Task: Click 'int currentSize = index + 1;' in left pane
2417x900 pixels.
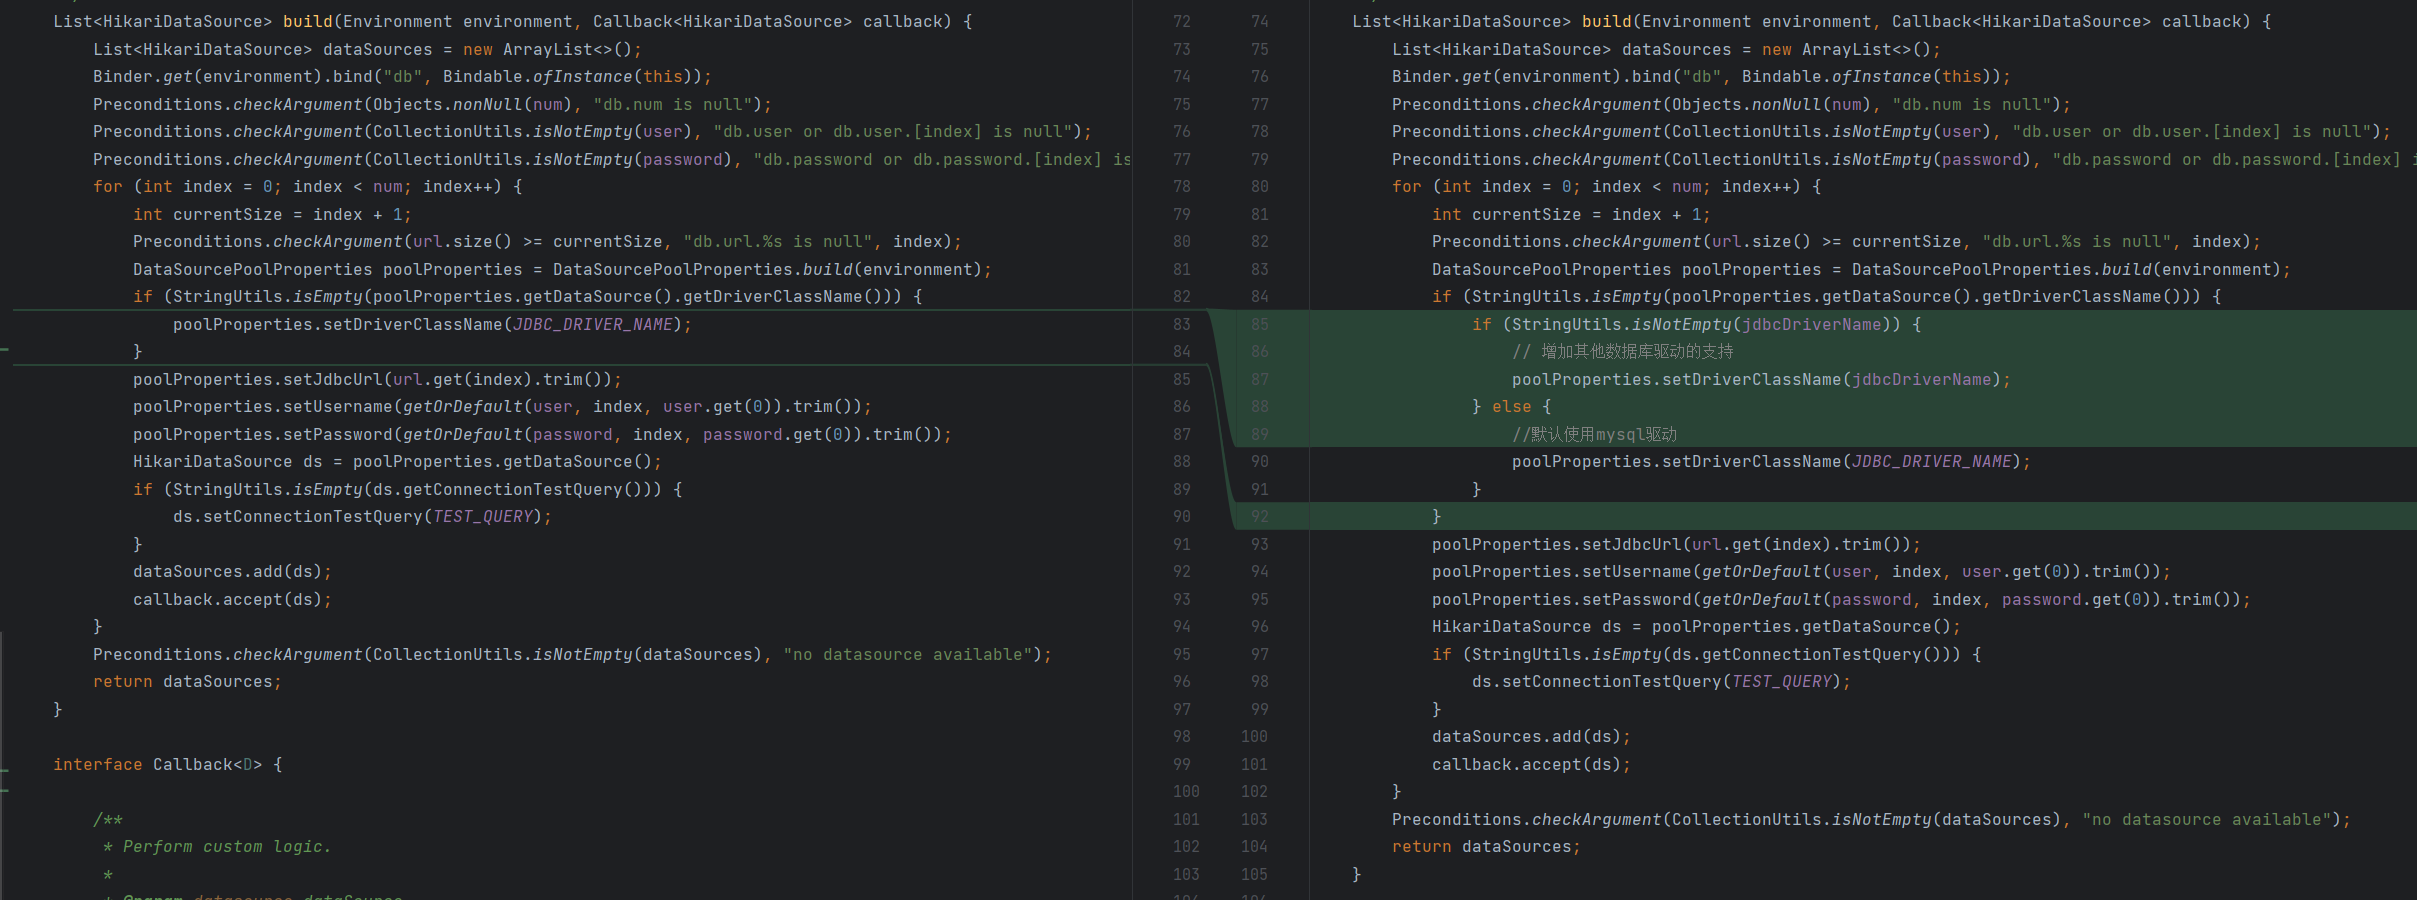Action: point(272,214)
